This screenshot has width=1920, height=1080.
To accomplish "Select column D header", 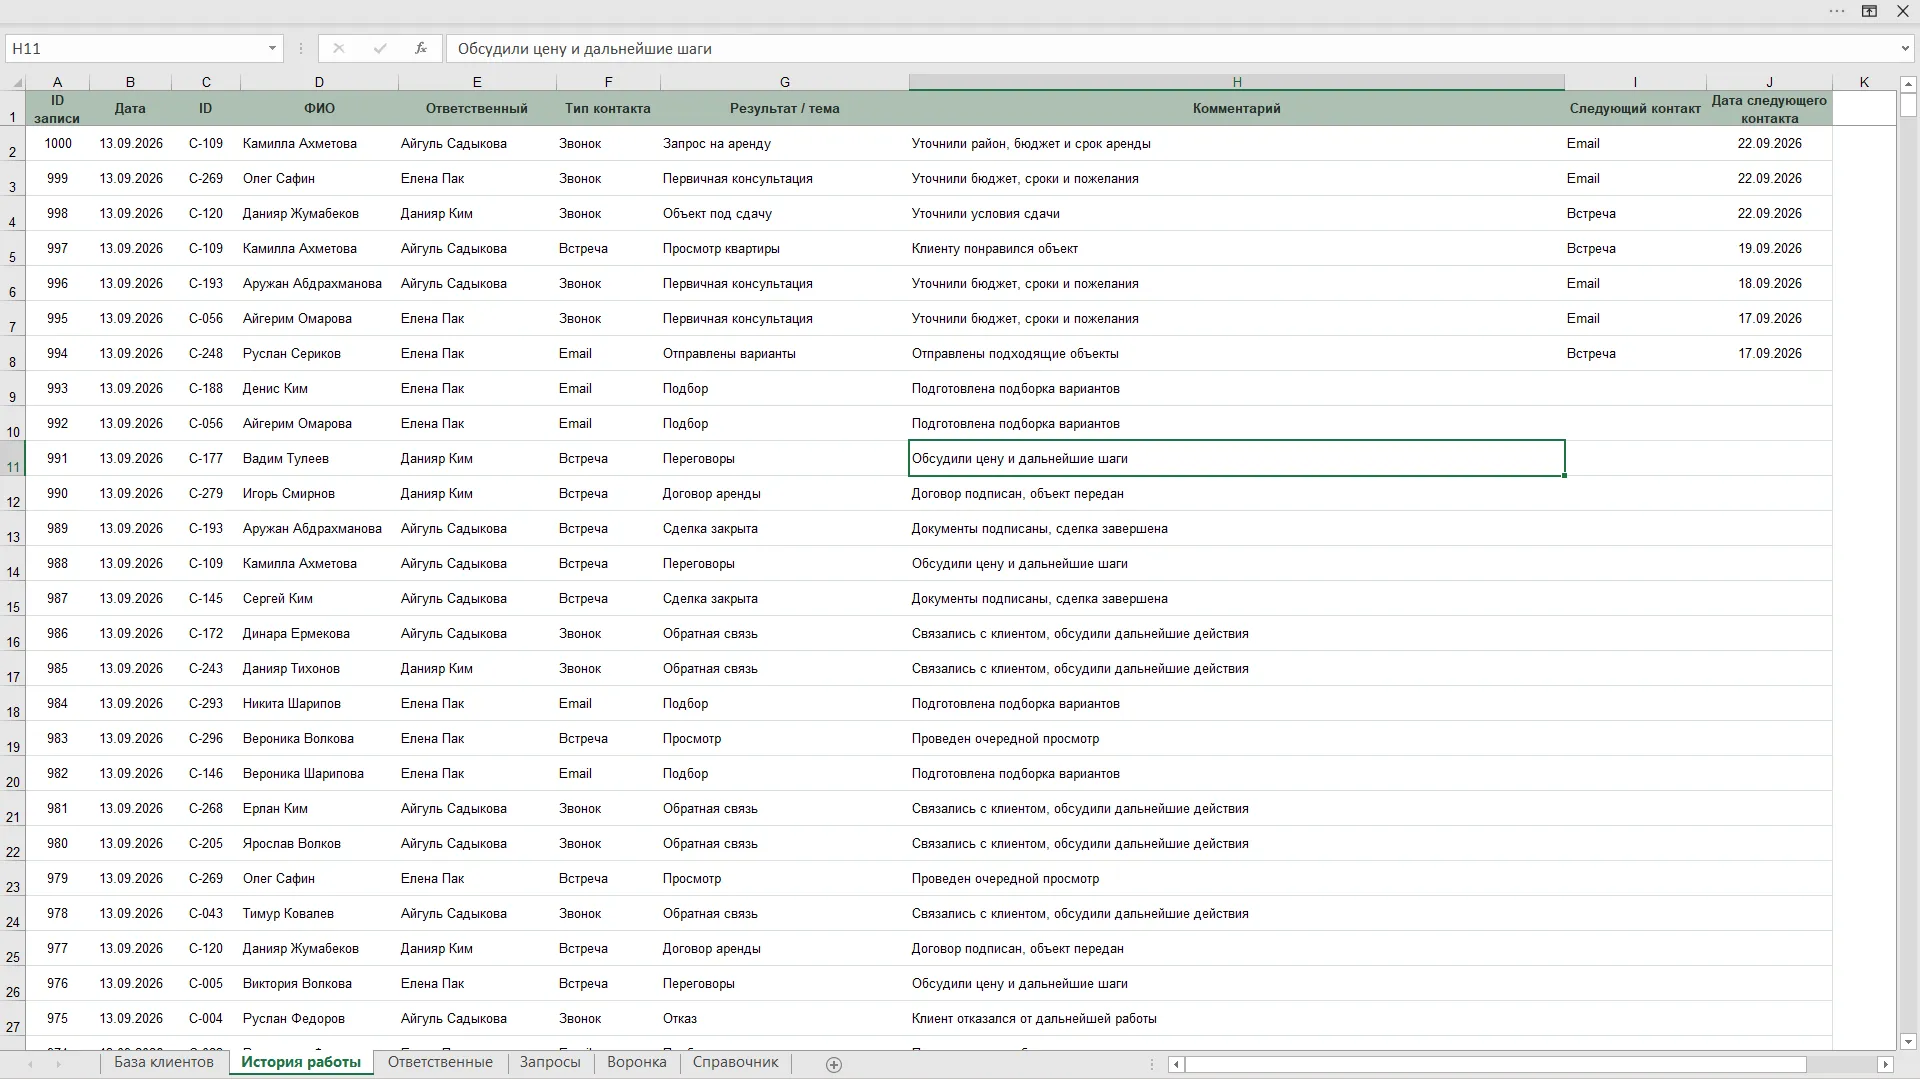I will 319,82.
